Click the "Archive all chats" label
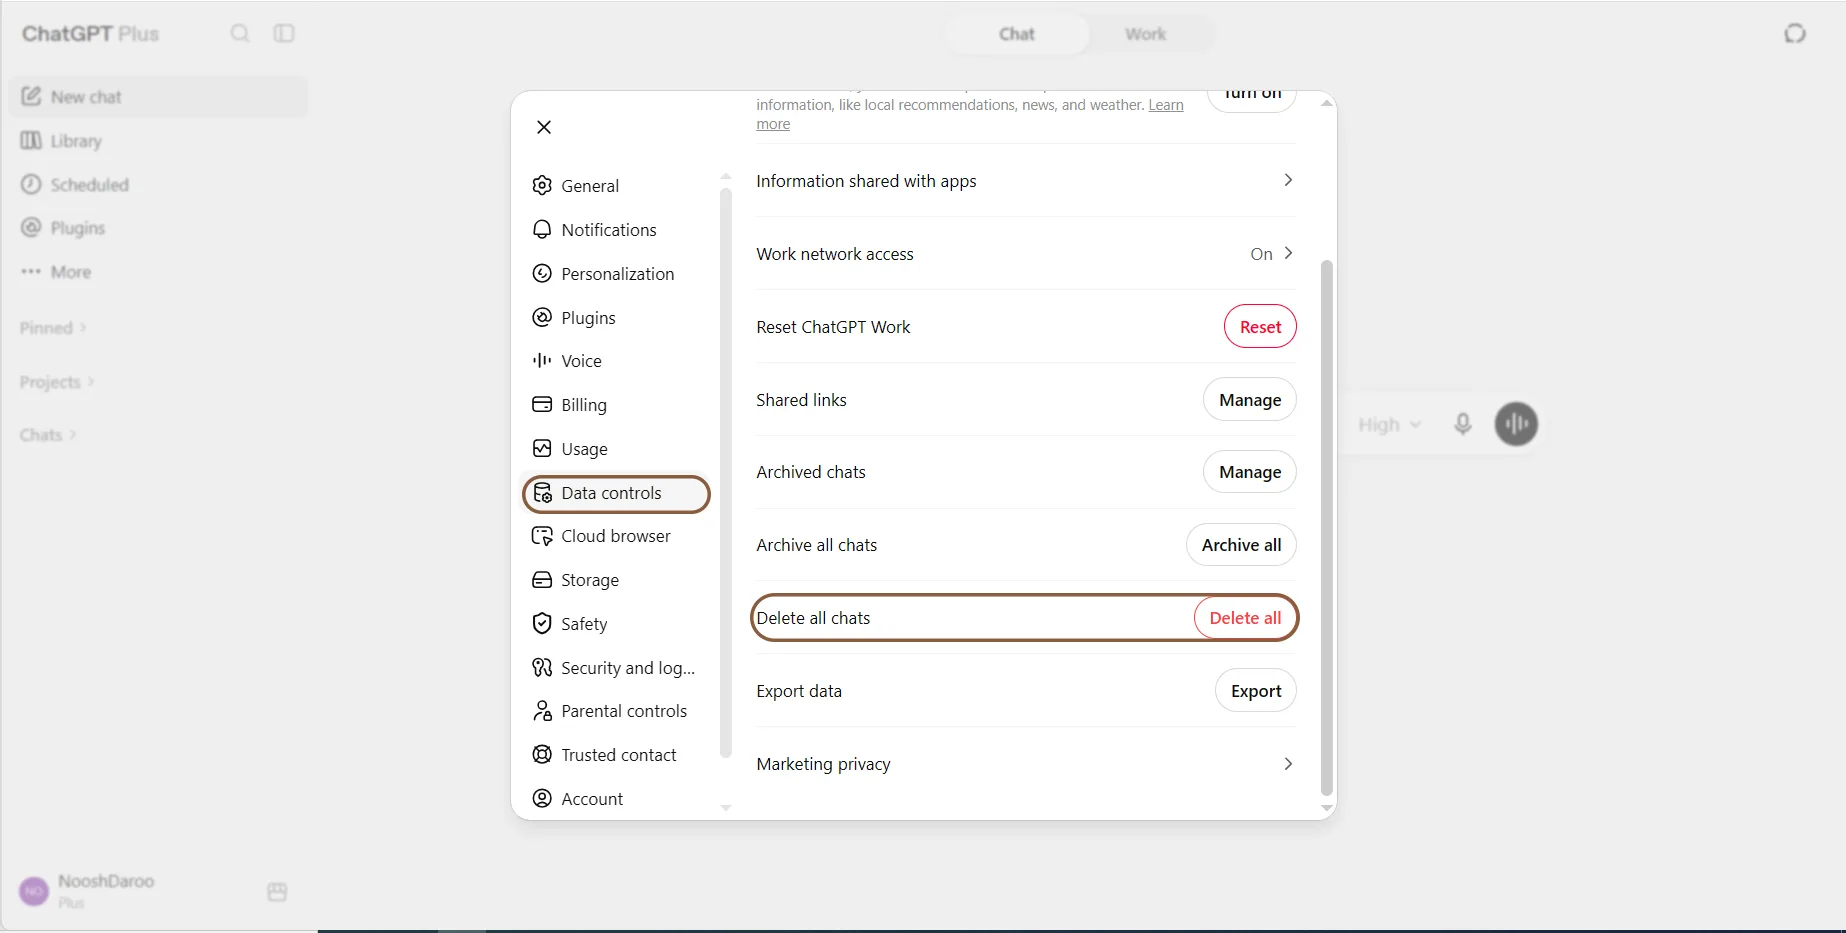This screenshot has width=1846, height=933. click(x=816, y=545)
